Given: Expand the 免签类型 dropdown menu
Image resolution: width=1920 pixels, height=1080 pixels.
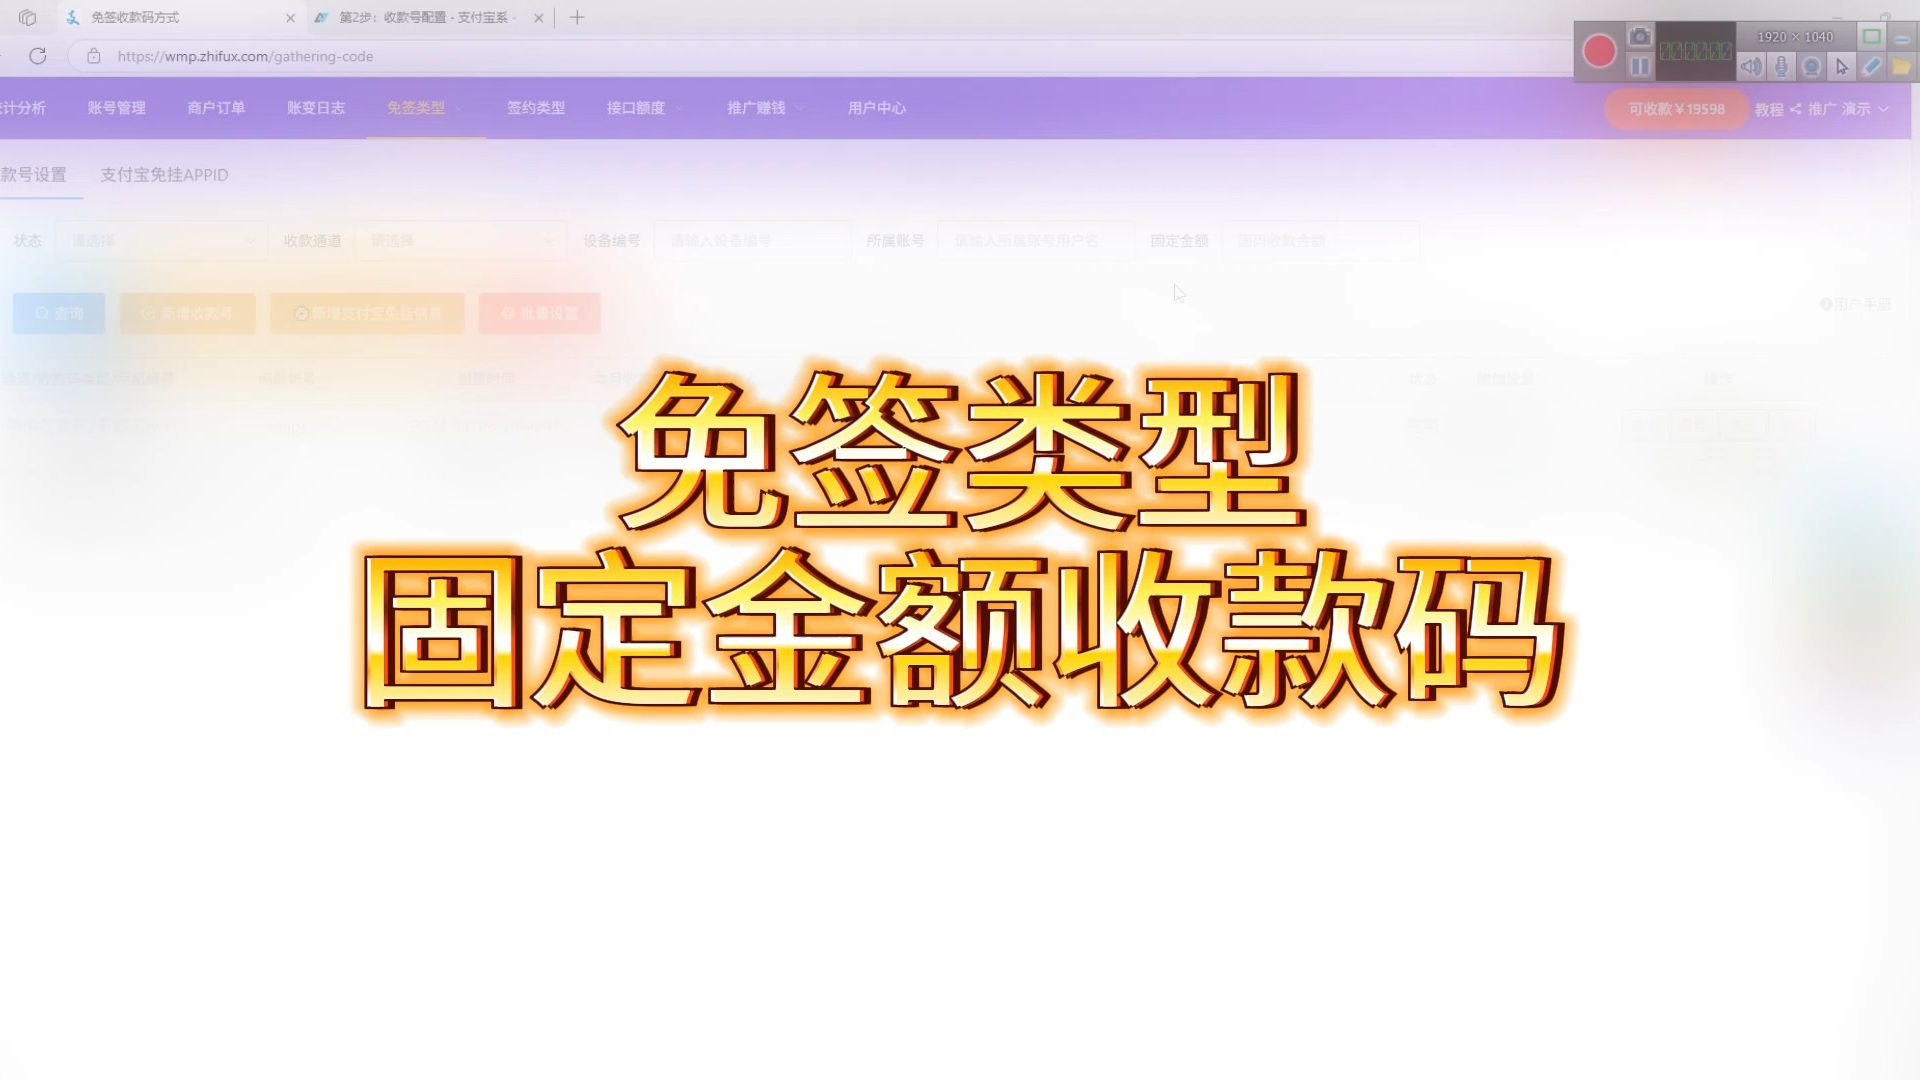Looking at the screenshot, I should click(425, 108).
